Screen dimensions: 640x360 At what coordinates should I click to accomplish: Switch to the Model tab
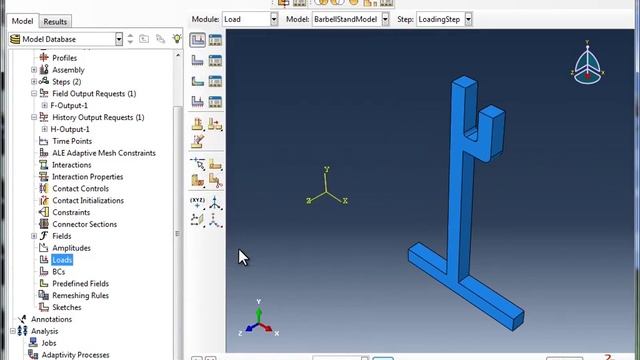[22, 21]
